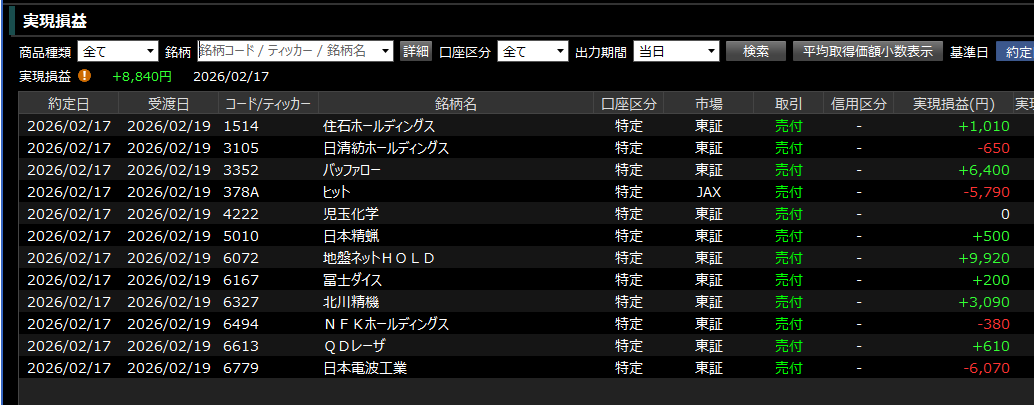
Task: Click the 平均取得価額小数表示 button
Action: pyautogui.click(x=867, y=51)
